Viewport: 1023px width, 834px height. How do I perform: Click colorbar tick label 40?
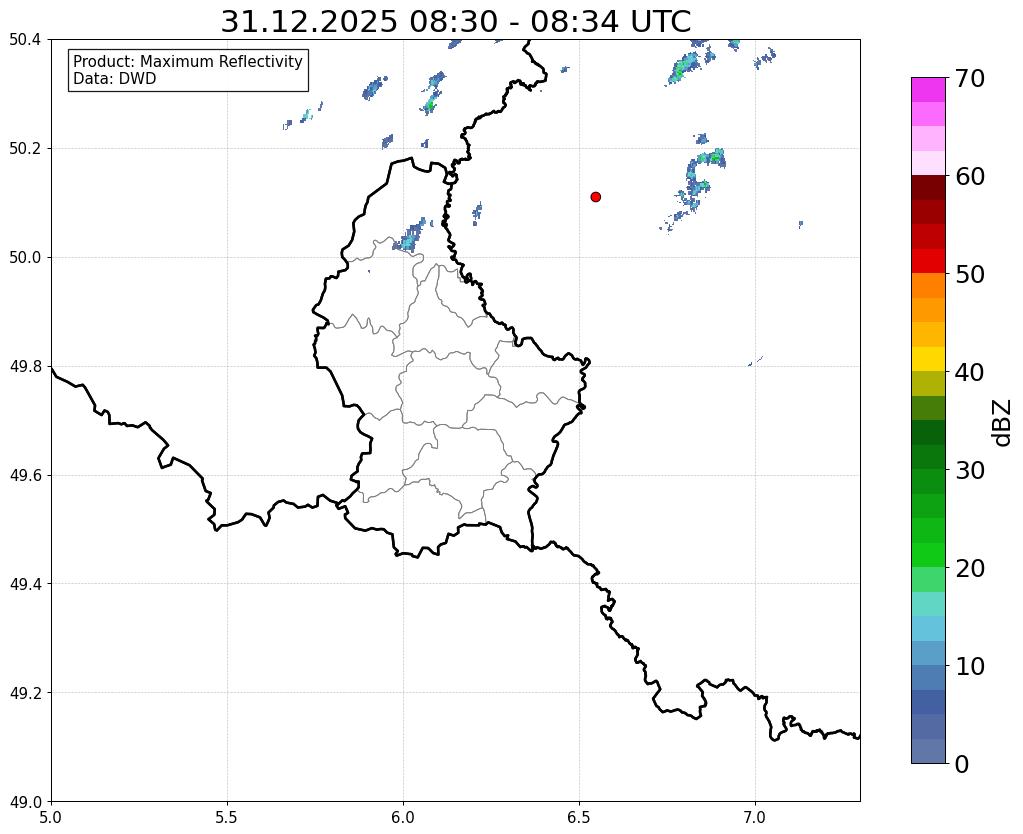[970, 372]
